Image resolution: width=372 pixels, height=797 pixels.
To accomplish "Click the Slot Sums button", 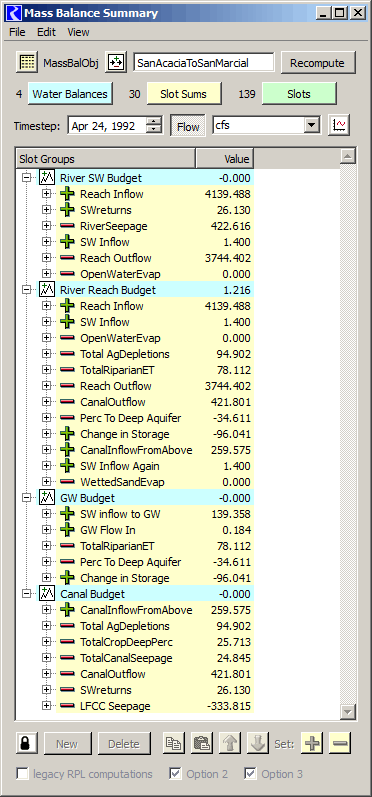I will (x=183, y=94).
